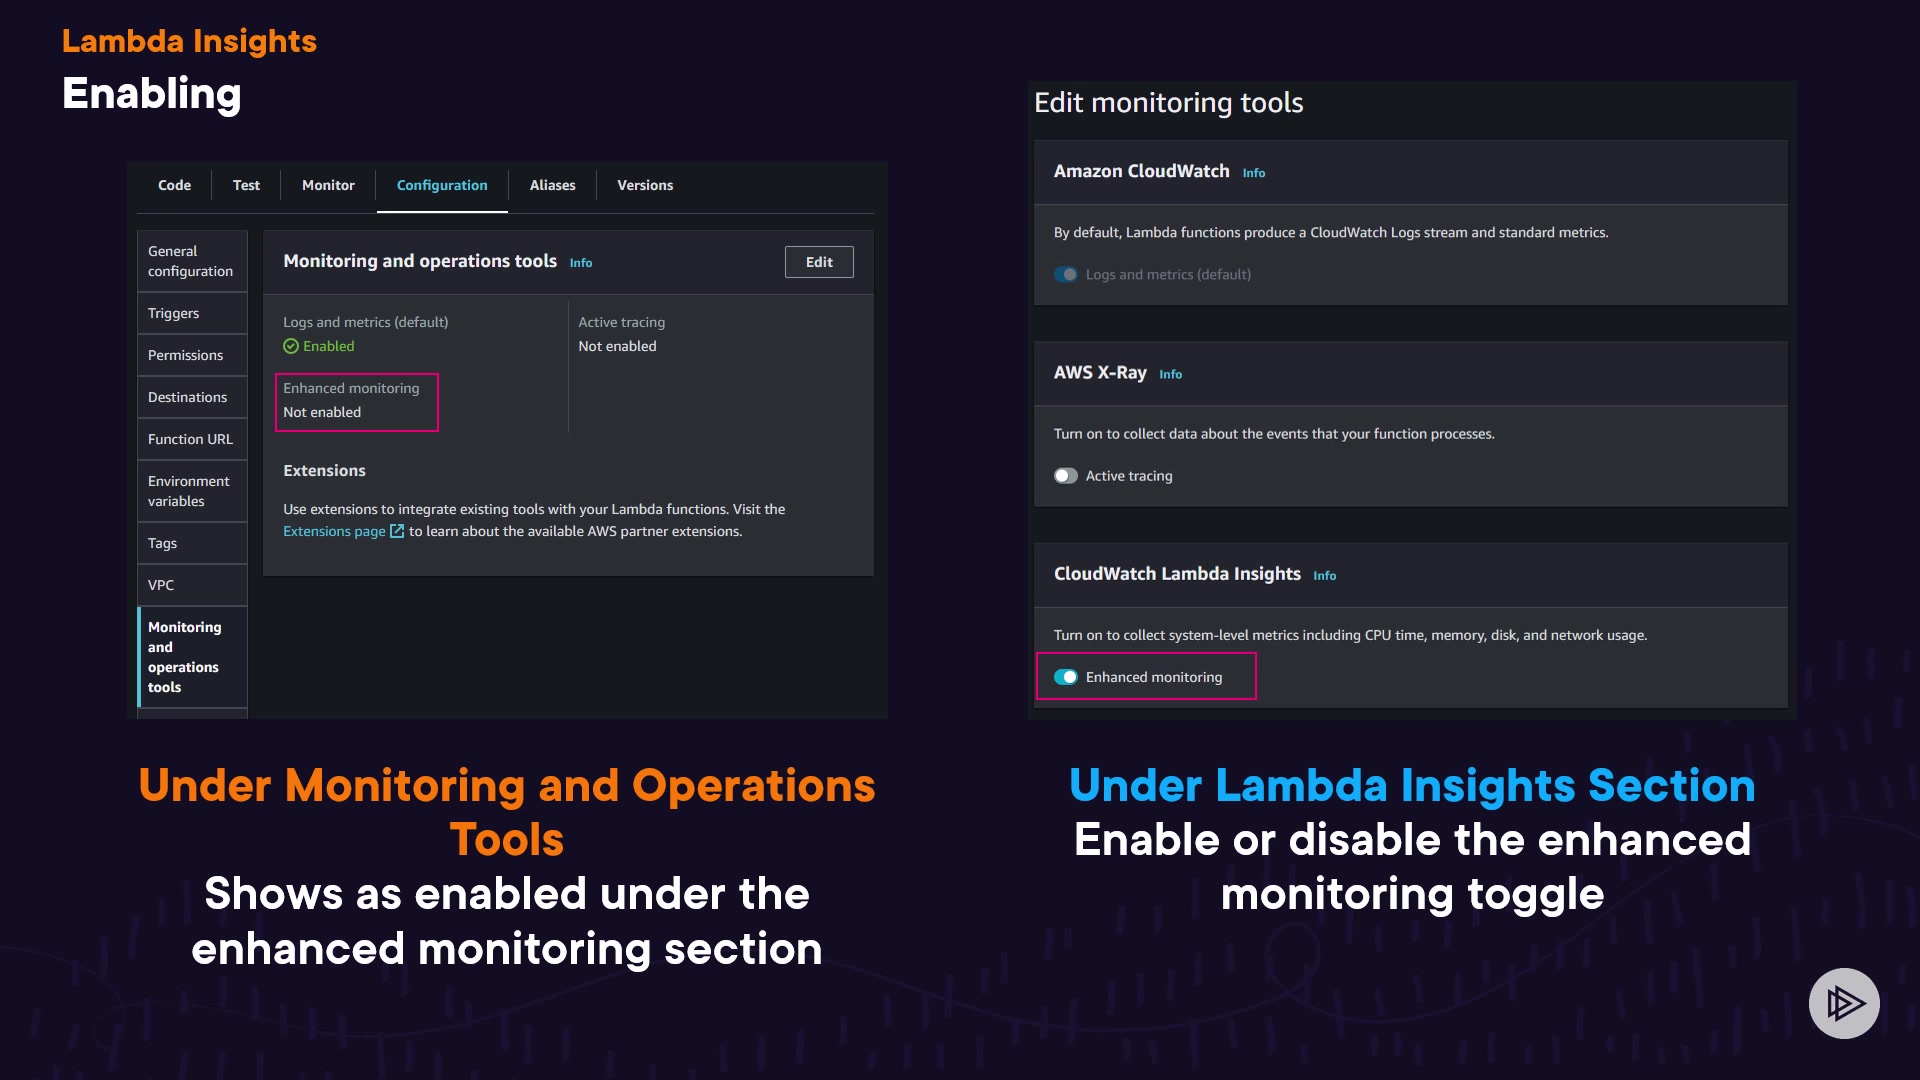
Task: Select General configuration in the sidebar
Action: point(190,261)
